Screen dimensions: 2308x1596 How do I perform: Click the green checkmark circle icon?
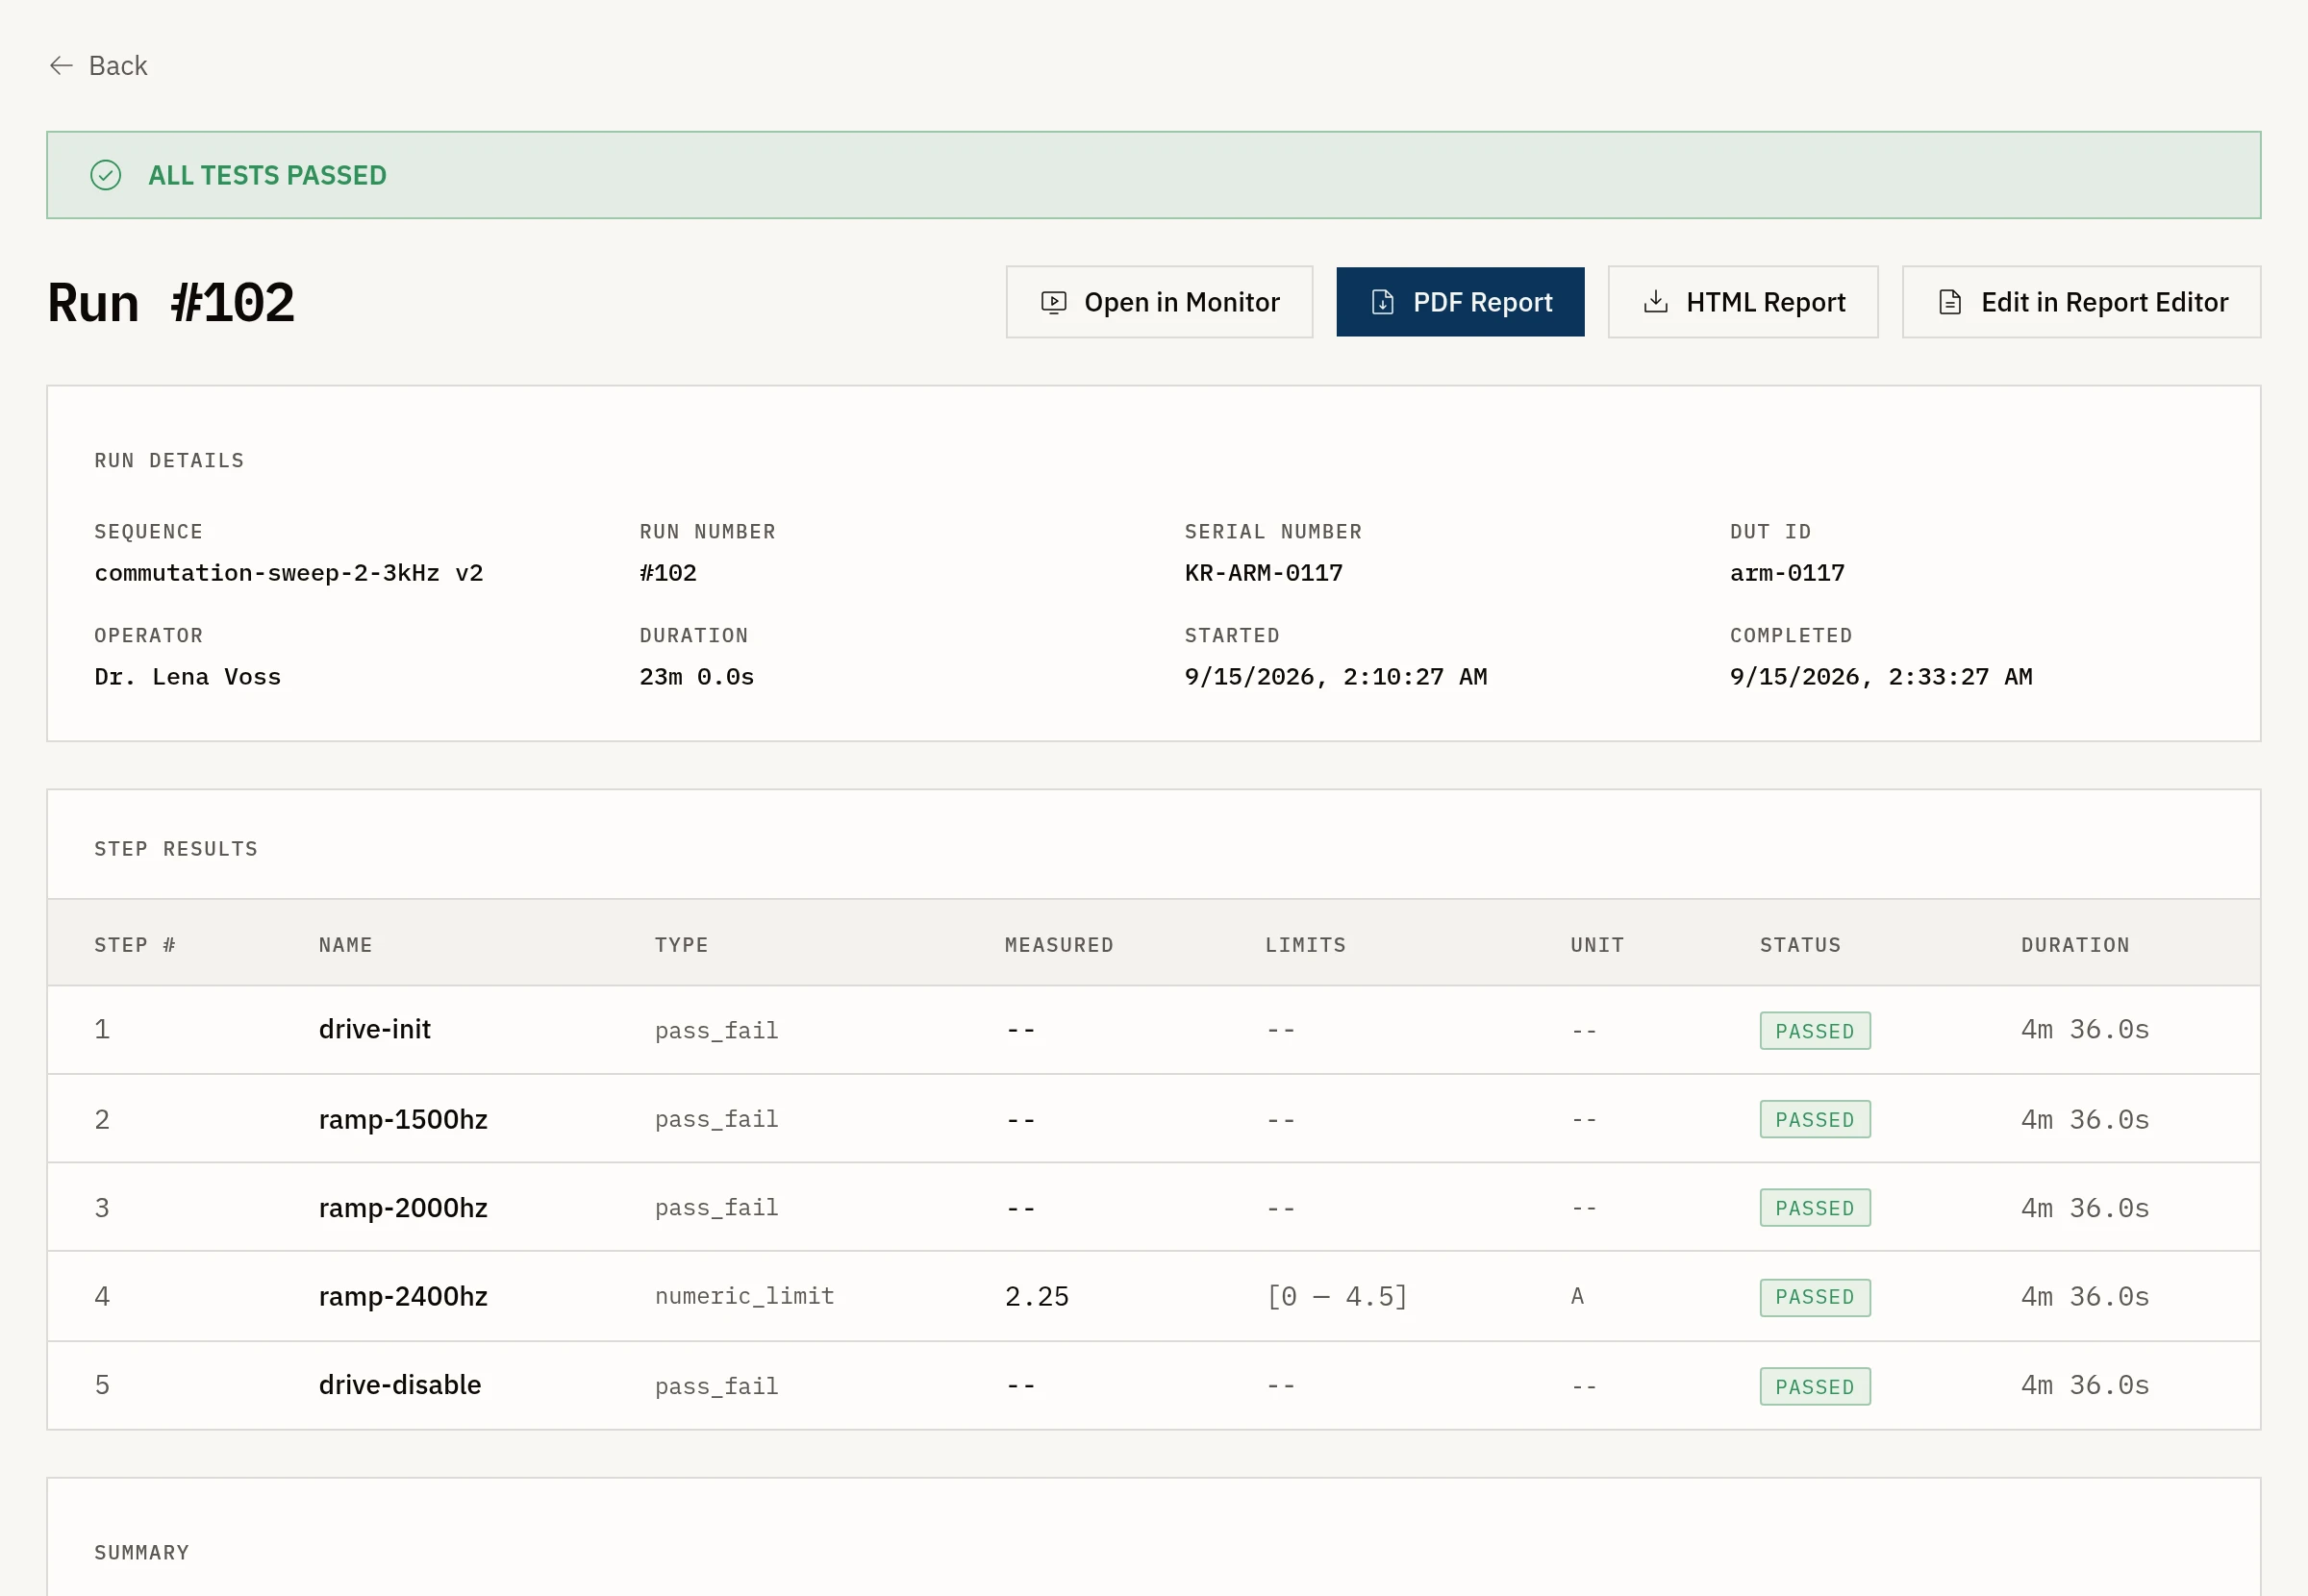click(106, 175)
